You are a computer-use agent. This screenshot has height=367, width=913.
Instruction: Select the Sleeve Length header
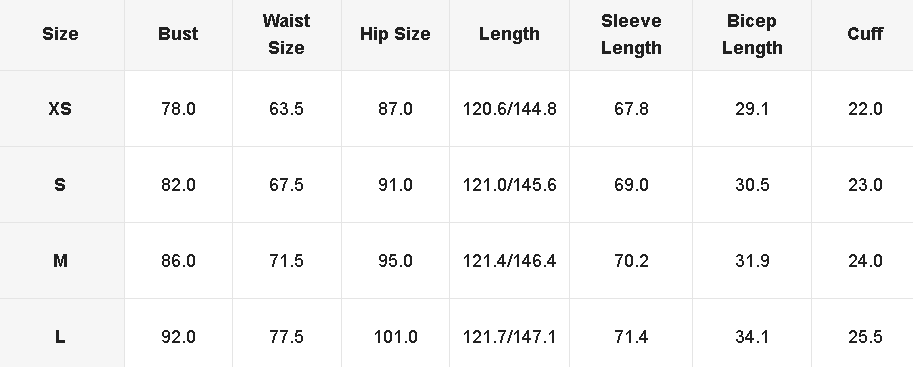pyautogui.click(x=631, y=34)
